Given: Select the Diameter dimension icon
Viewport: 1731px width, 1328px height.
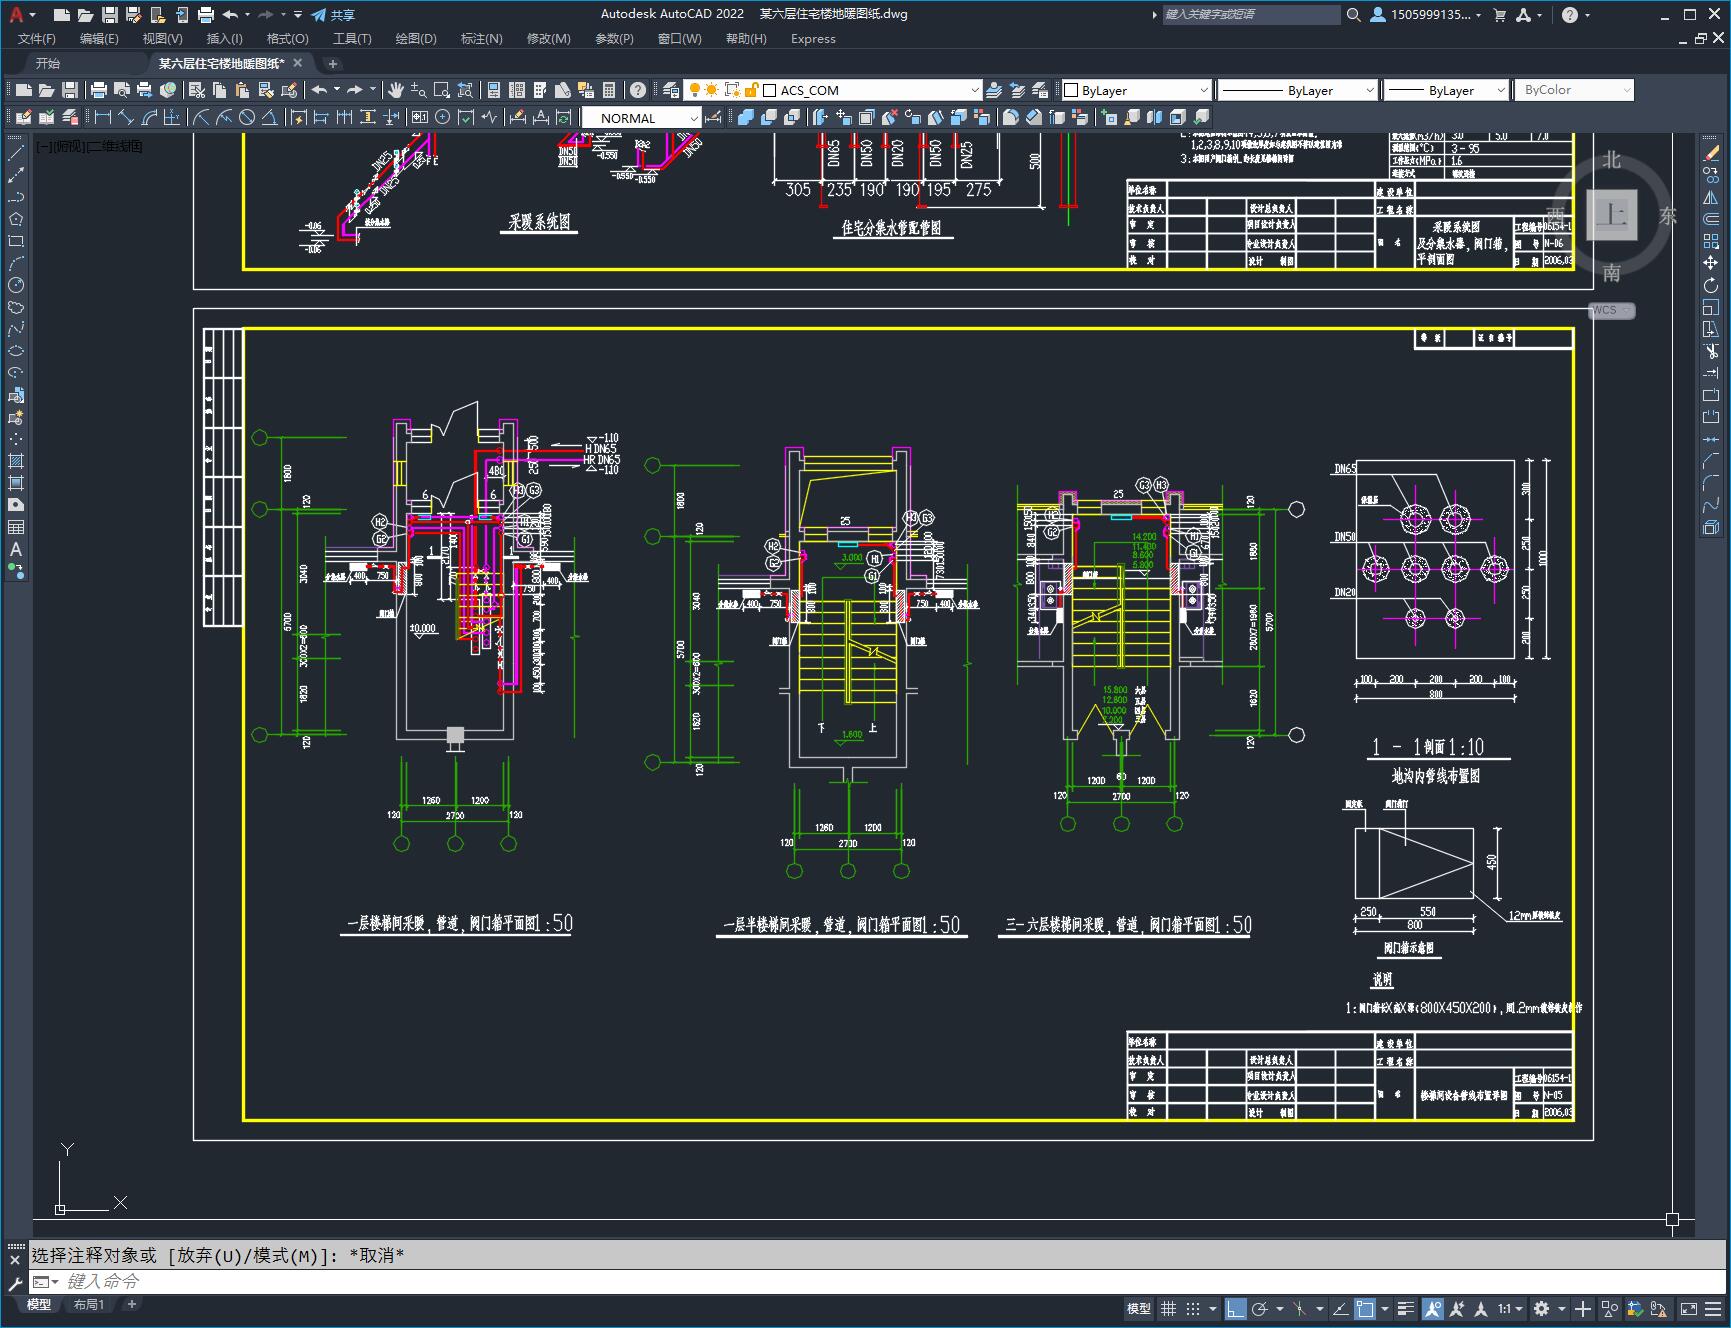Looking at the screenshot, I should [247, 117].
